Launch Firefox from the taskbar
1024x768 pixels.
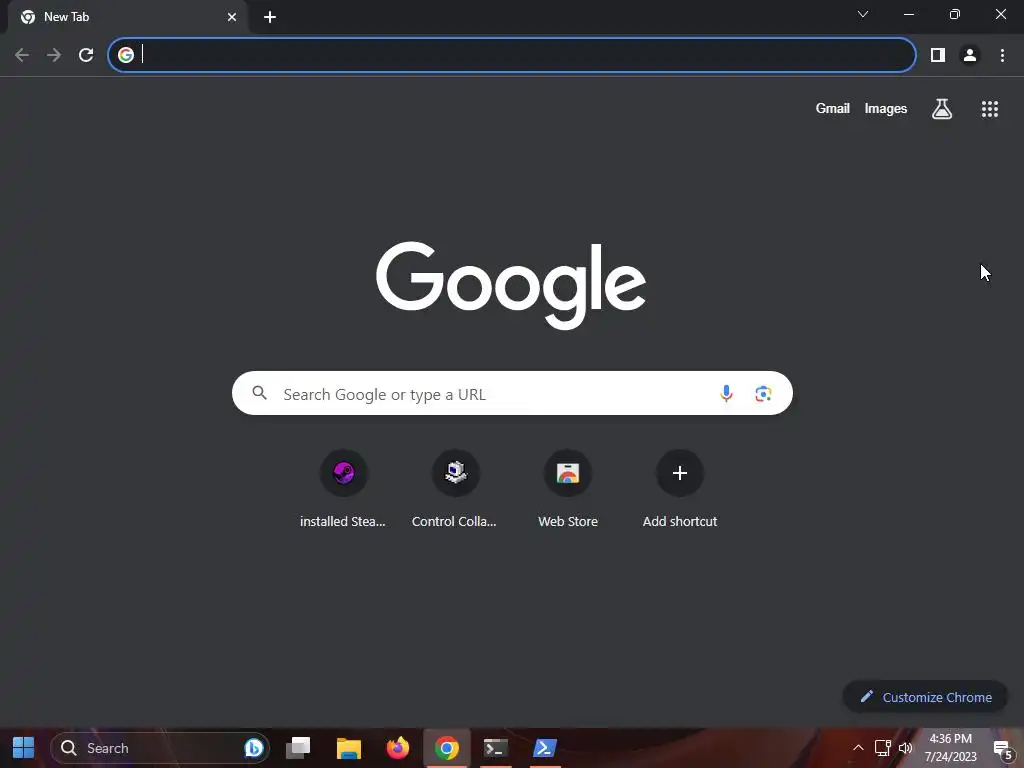pos(397,748)
